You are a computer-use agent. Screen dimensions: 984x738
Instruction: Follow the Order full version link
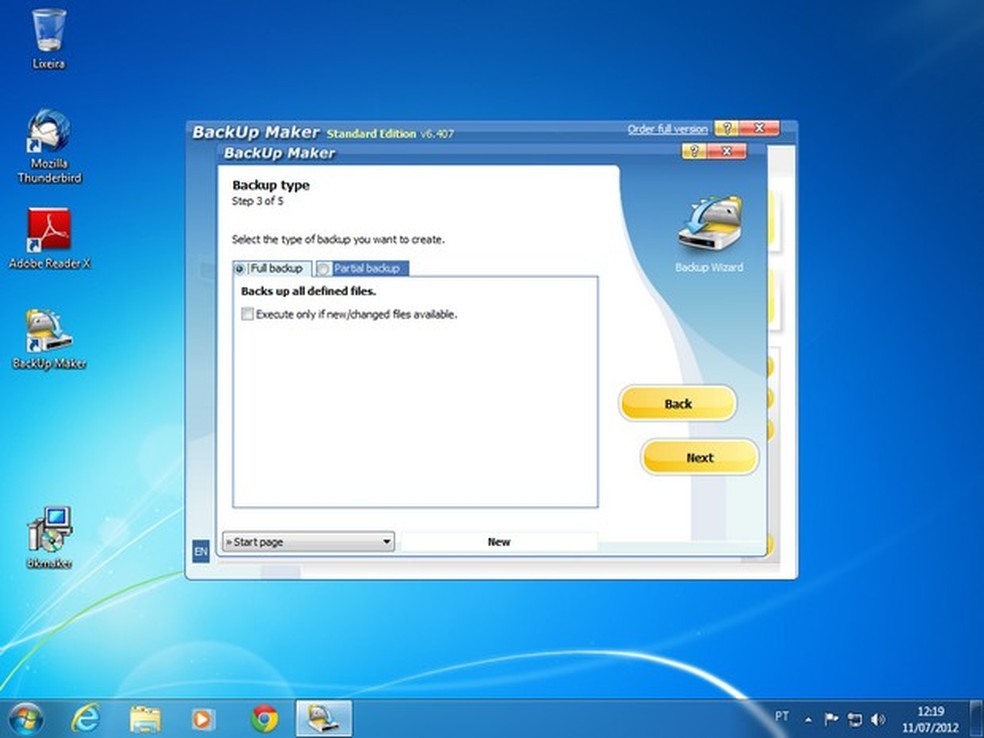pyautogui.click(x=667, y=129)
